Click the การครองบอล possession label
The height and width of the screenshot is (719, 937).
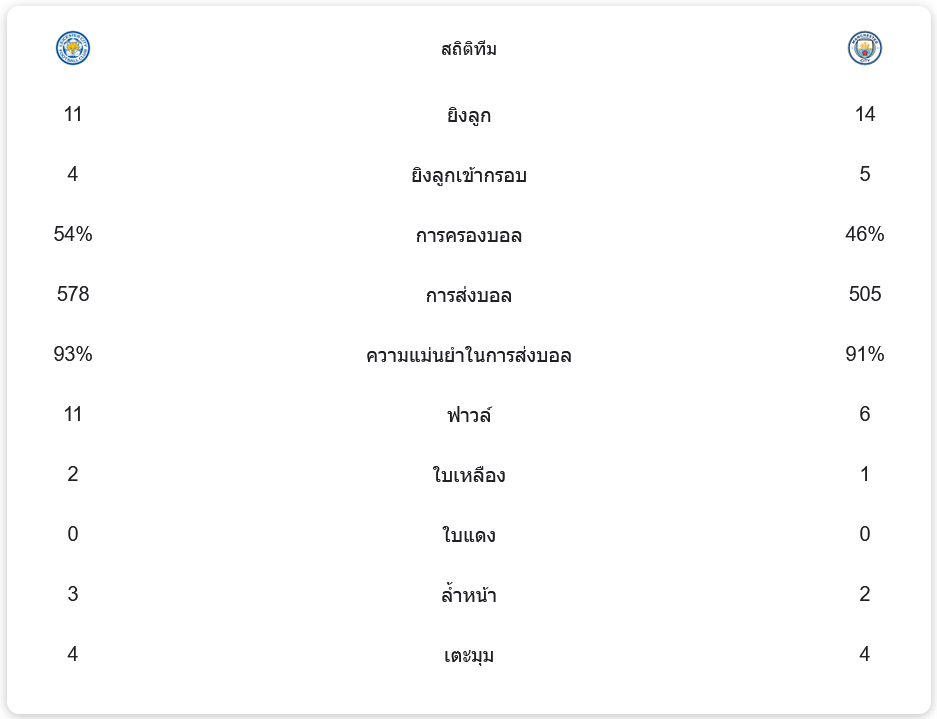tap(469, 235)
